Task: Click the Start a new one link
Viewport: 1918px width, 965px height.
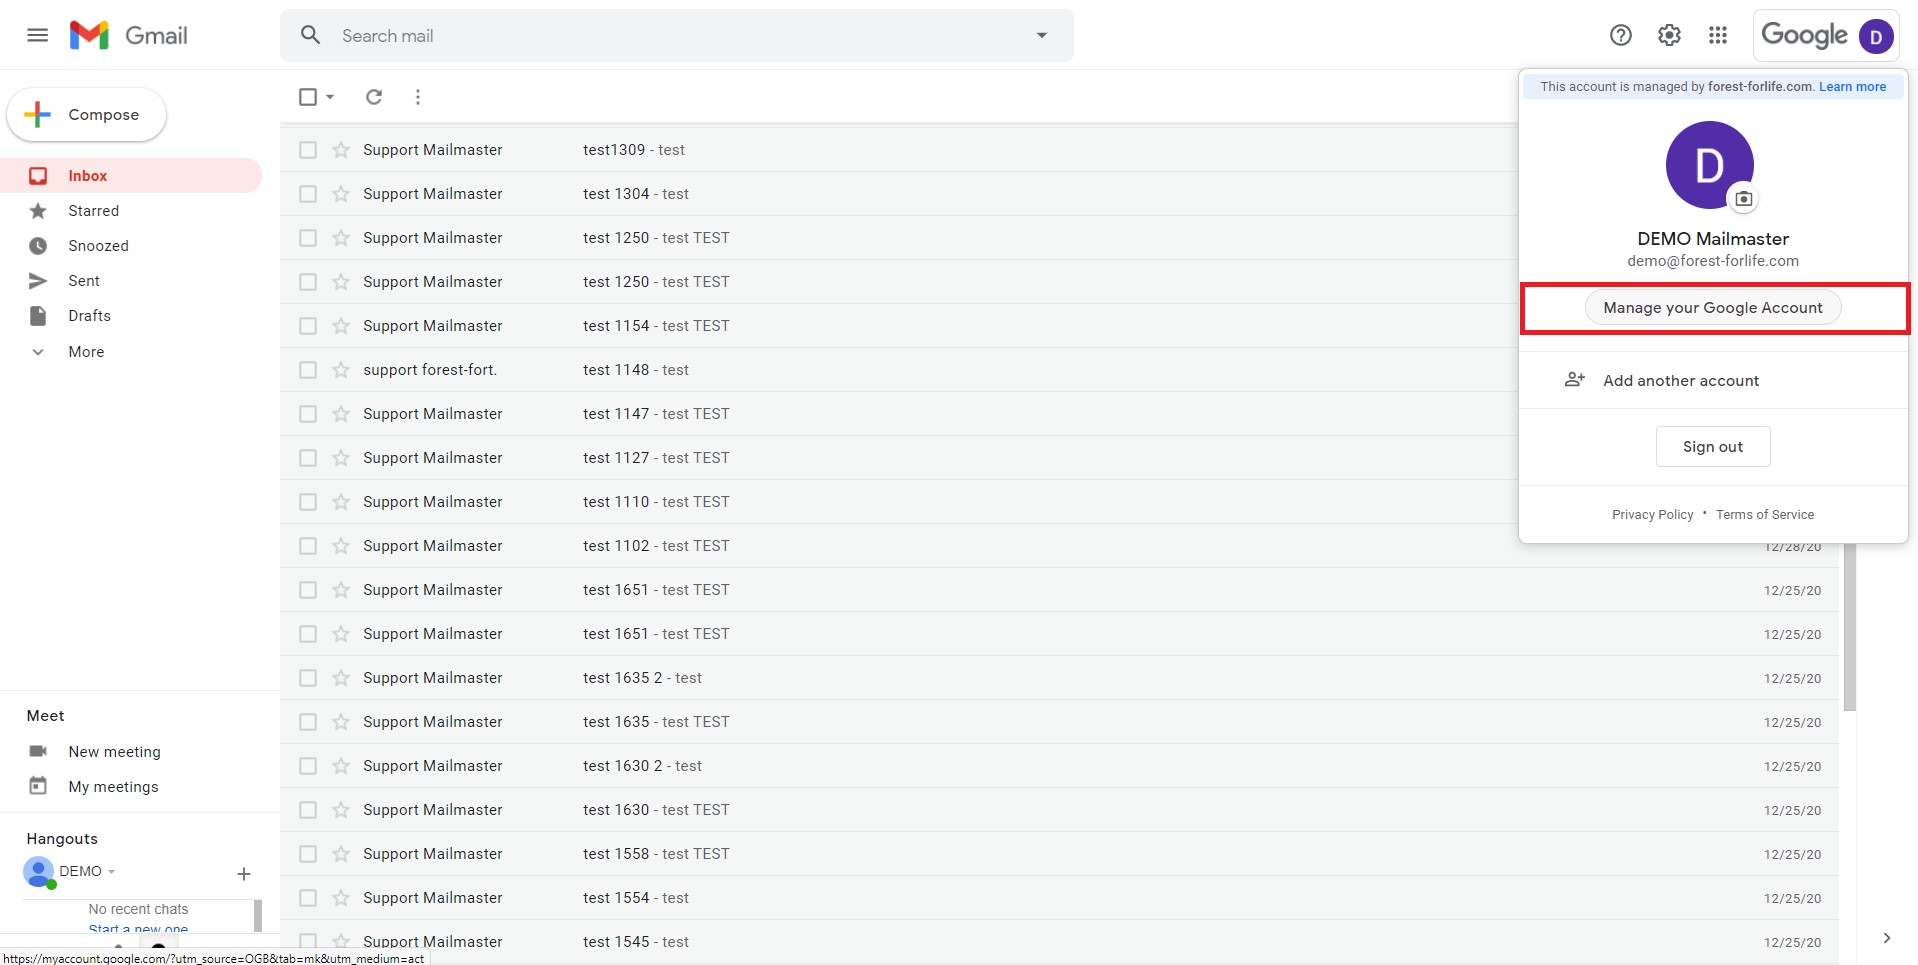Action: click(x=138, y=929)
